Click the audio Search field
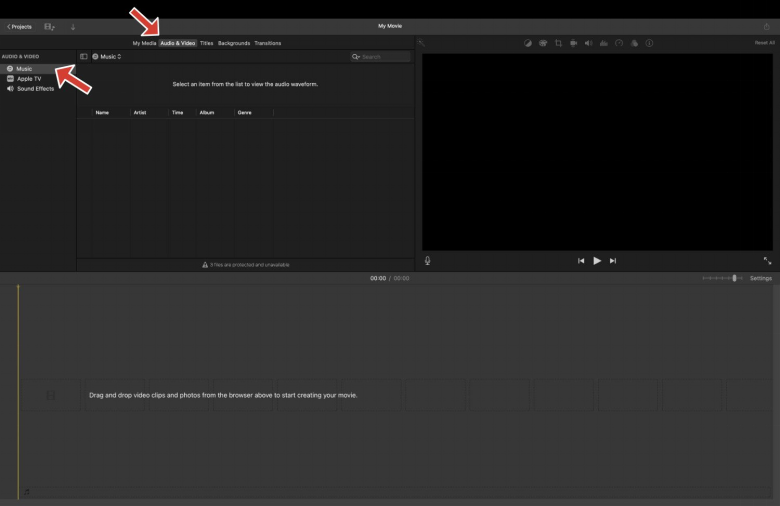The image size is (780, 506). [381, 57]
